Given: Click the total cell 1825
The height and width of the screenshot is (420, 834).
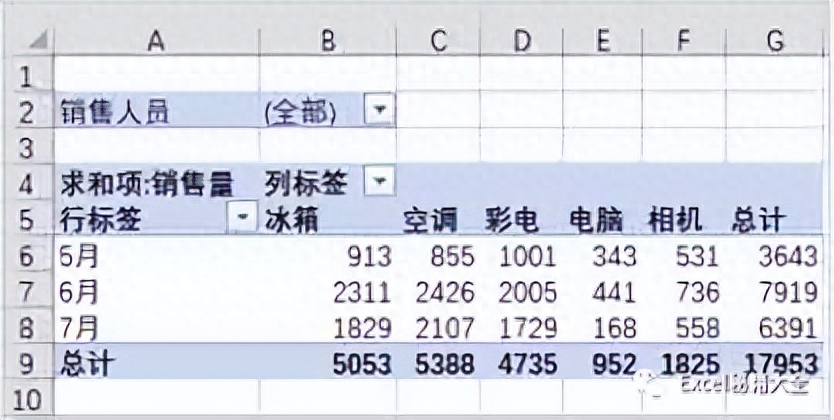Looking at the screenshot, I should (x=683, y=364).
